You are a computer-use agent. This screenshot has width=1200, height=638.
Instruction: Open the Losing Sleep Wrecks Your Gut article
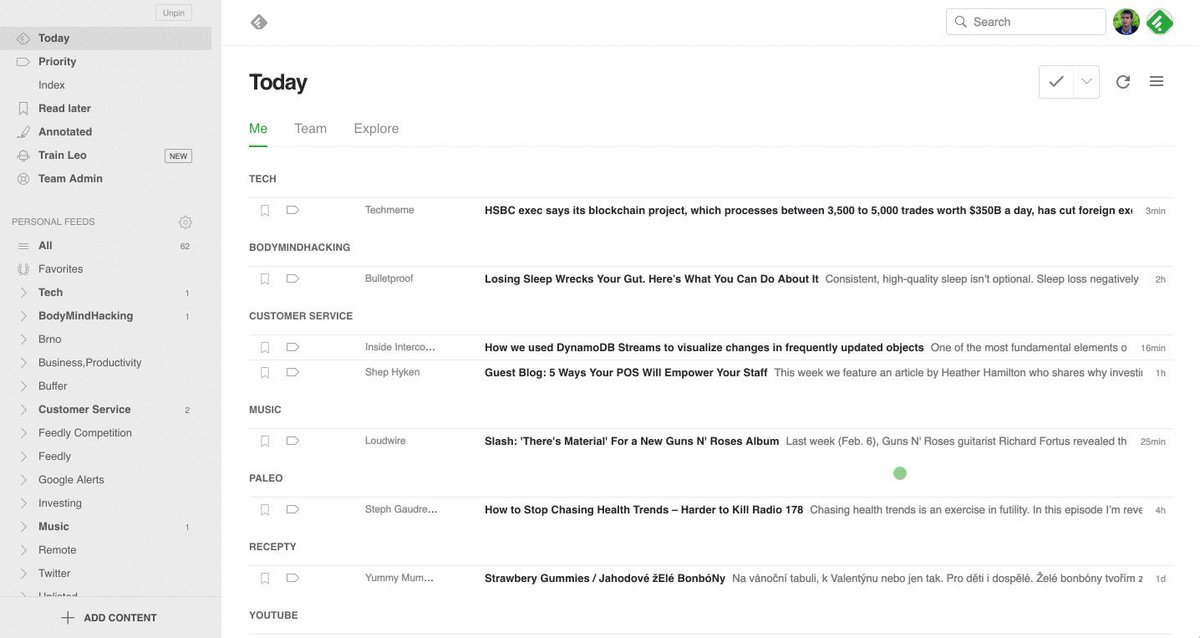[651, 279]
